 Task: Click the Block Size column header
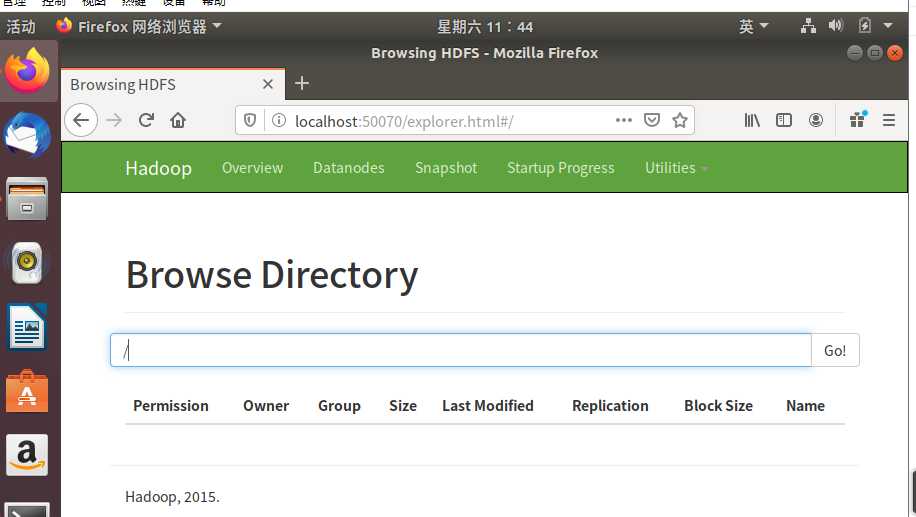[718, 406]
